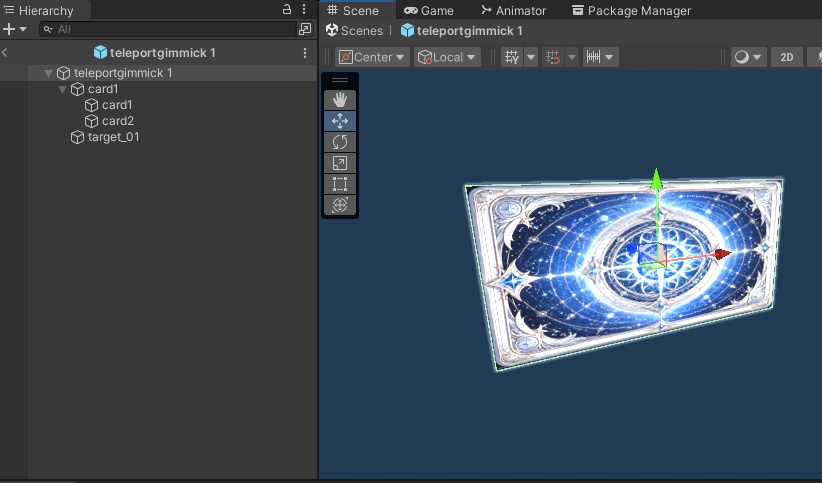Click the Scenes breadcrumb
The height and width of the screenshot is (483, 822).
[x=354, y=31]
